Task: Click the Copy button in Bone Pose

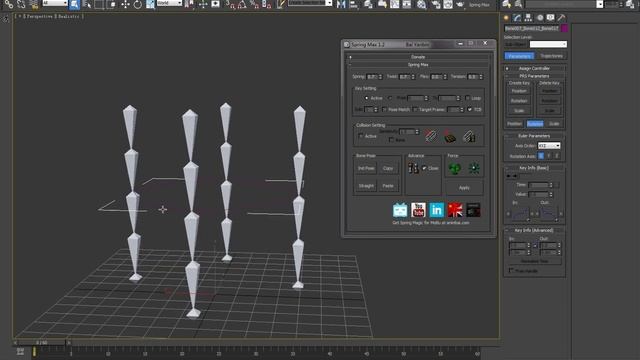Action: (x=388, y=168)
